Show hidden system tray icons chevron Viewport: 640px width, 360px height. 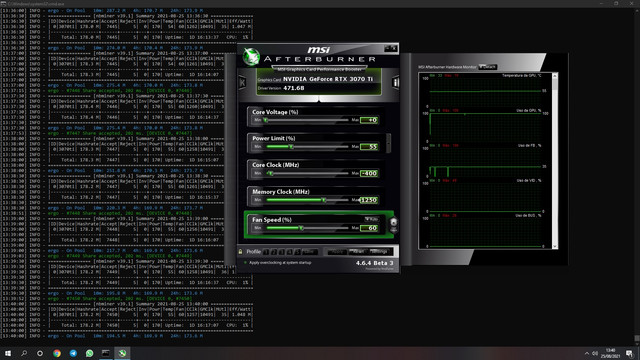pos(587,353)
